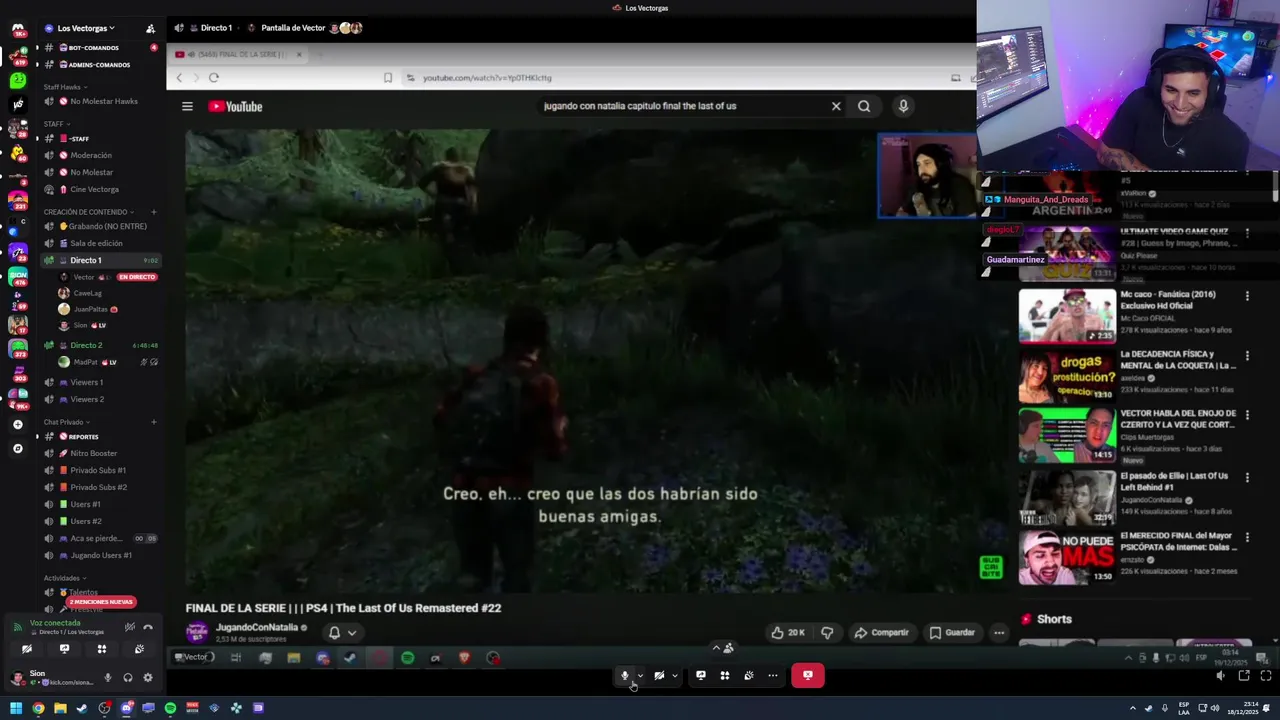This screenshot has height=720, width=1280.
Task: Add channel to Chat Privado category
Action: 153,422
